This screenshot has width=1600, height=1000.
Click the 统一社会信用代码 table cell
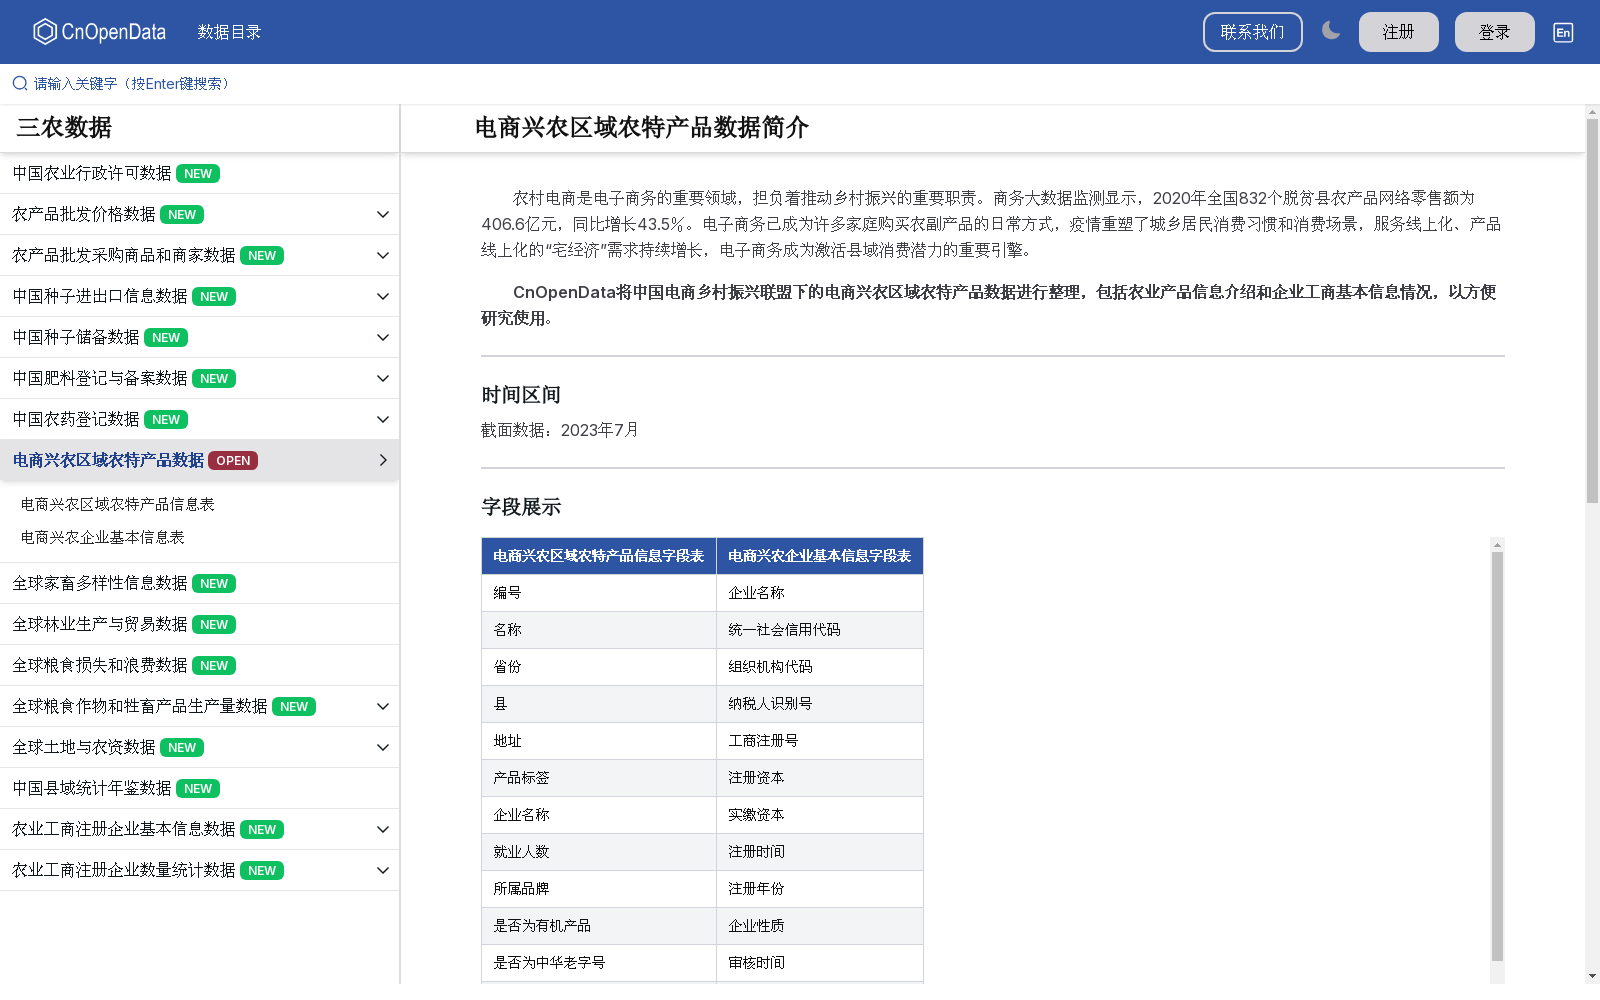point(819,629)
